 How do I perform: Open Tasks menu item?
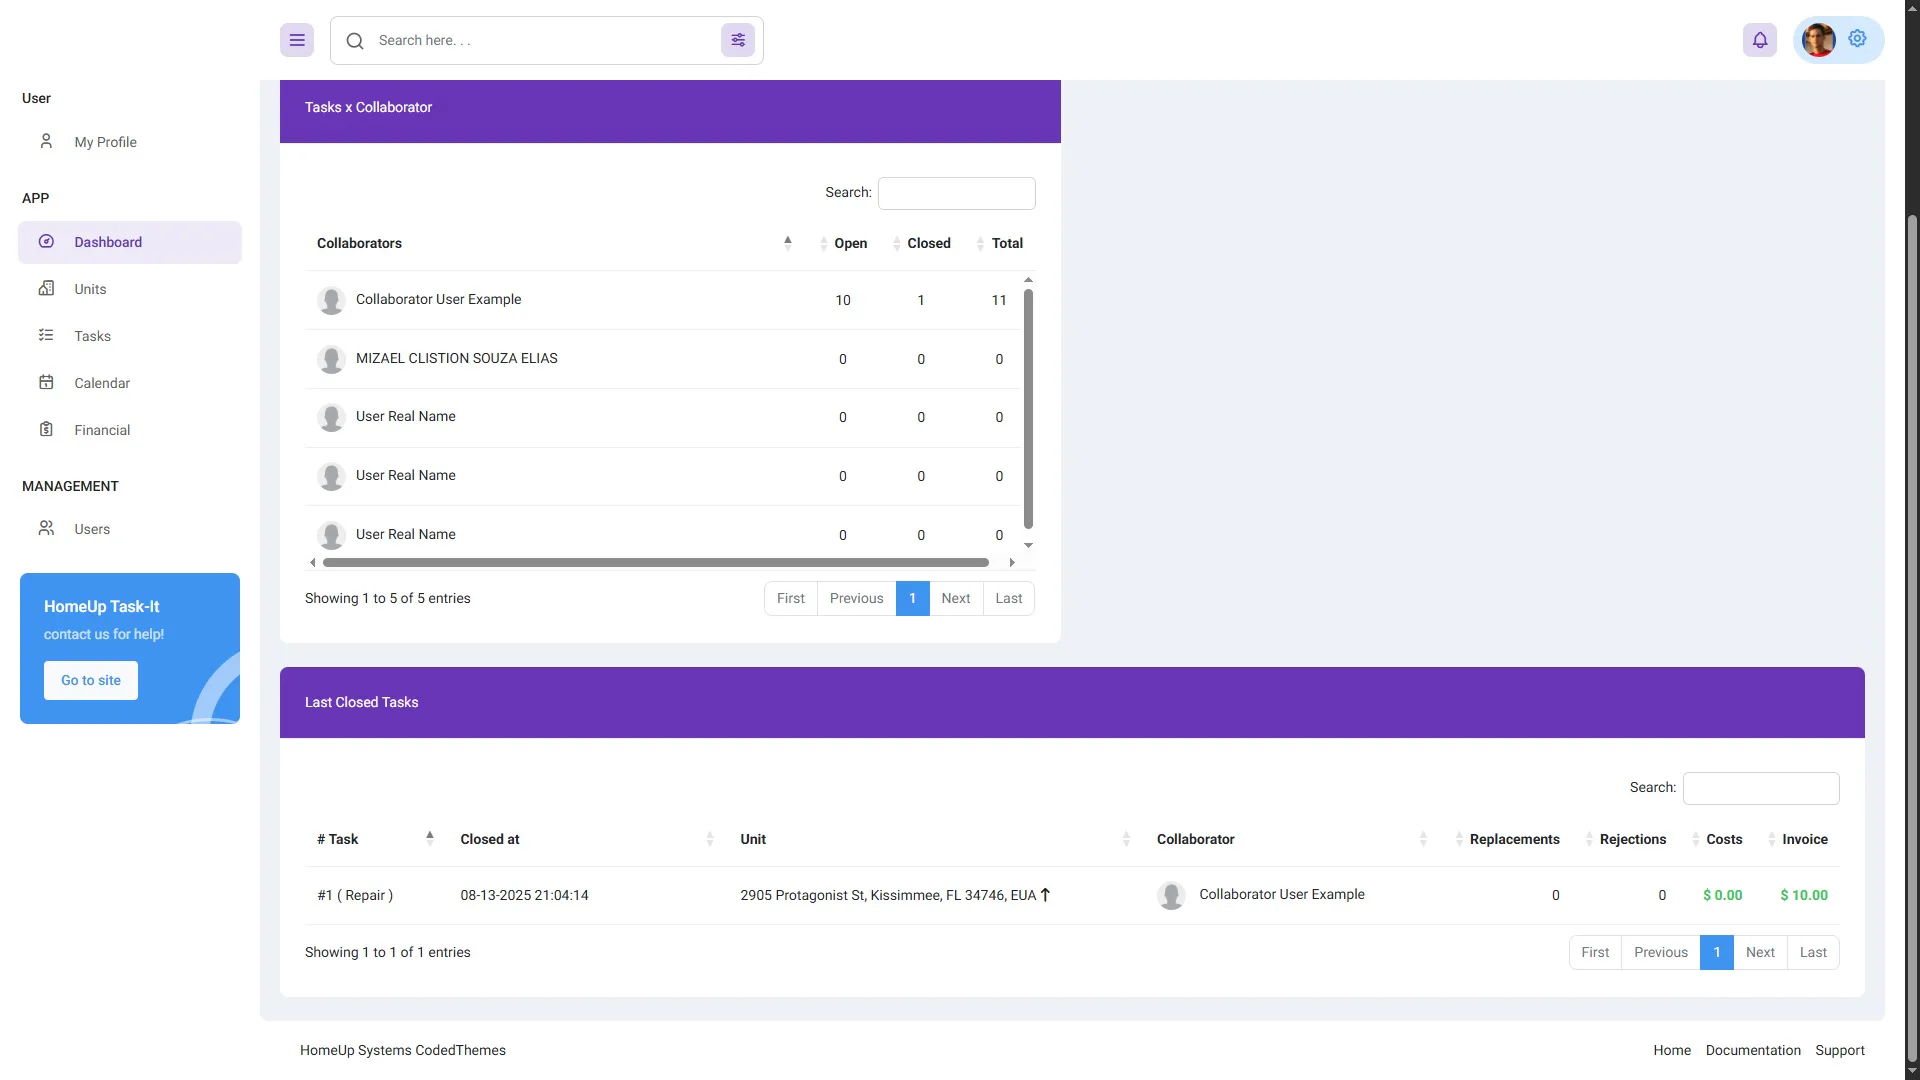(x=130, y=336)
